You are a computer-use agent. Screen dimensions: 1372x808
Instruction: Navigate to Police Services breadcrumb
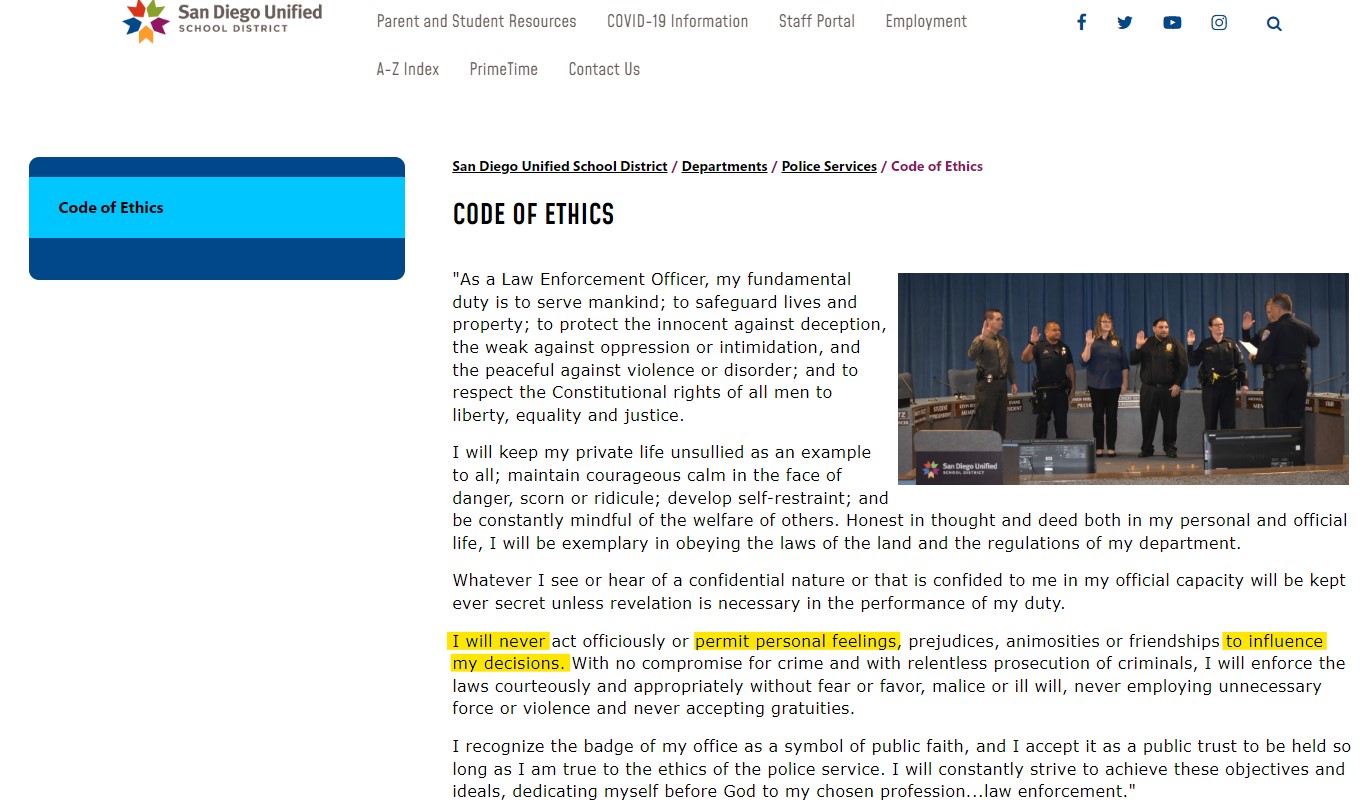click(829, 167)
